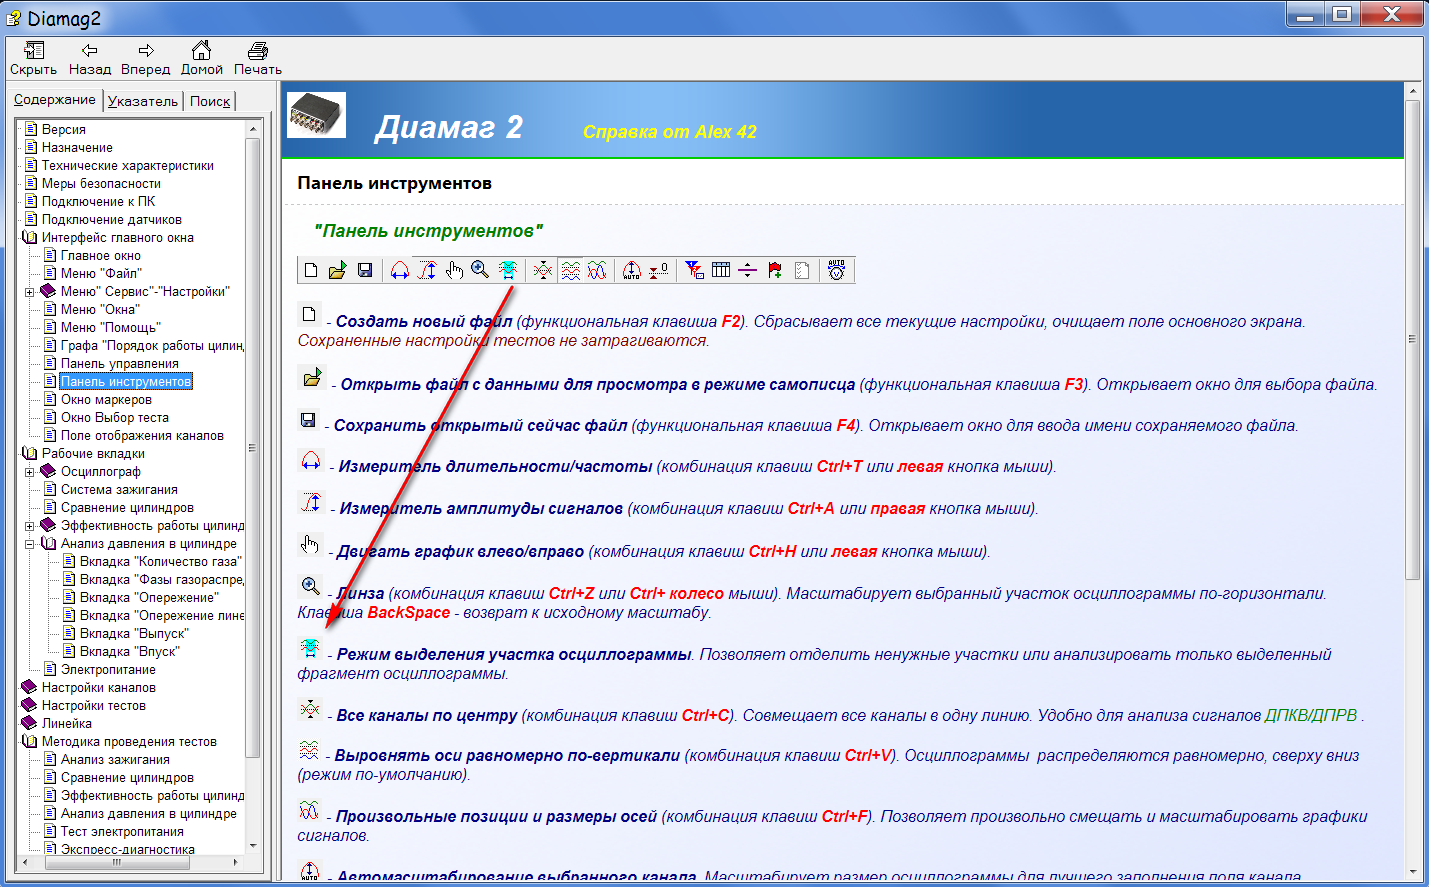The height and width of the screenshot is (887, 1429).
Task: Click the blue funnel filter icon in the toolbar picture
Action: click(x=694, y=270)
